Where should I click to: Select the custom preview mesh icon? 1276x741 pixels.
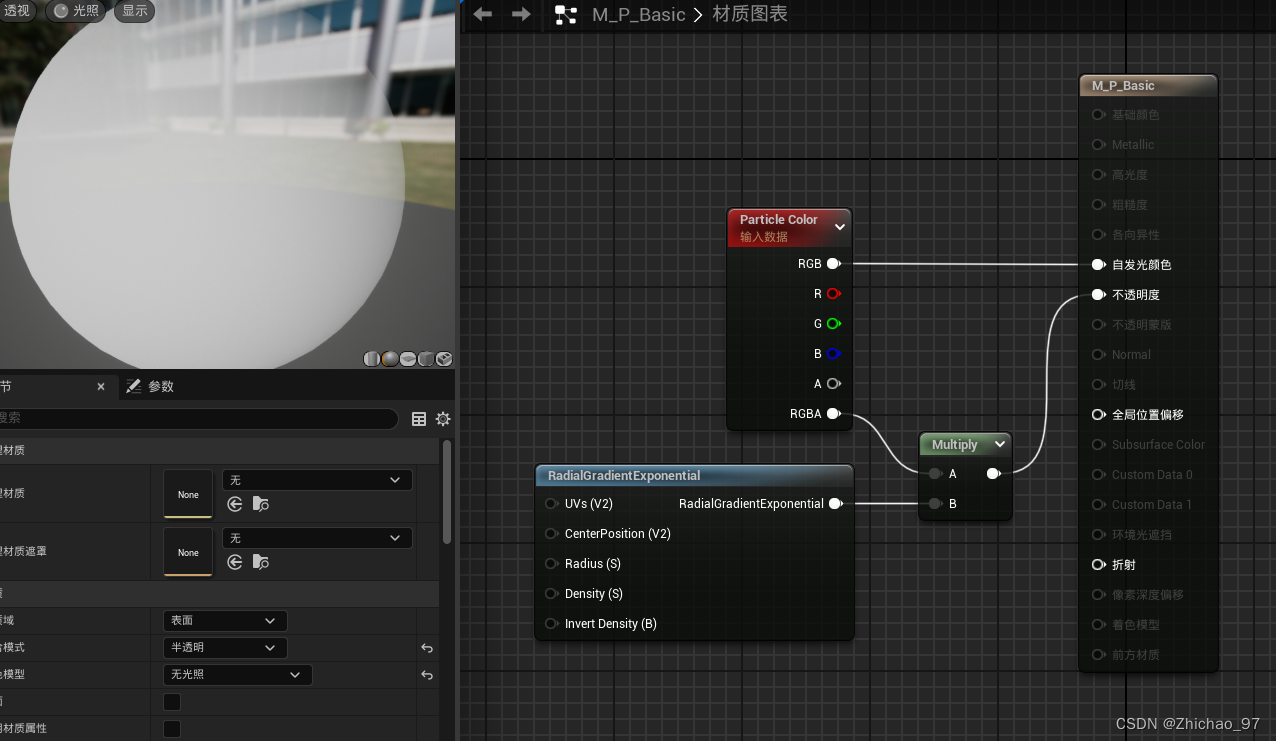443,358
